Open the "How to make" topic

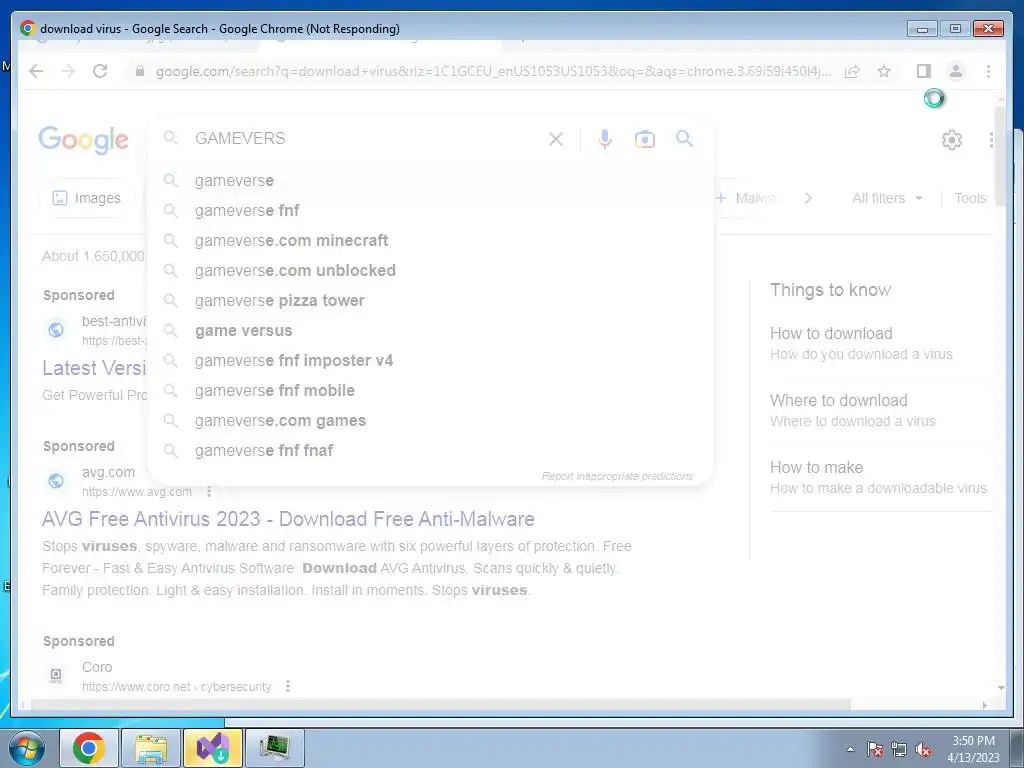point(816,468)
